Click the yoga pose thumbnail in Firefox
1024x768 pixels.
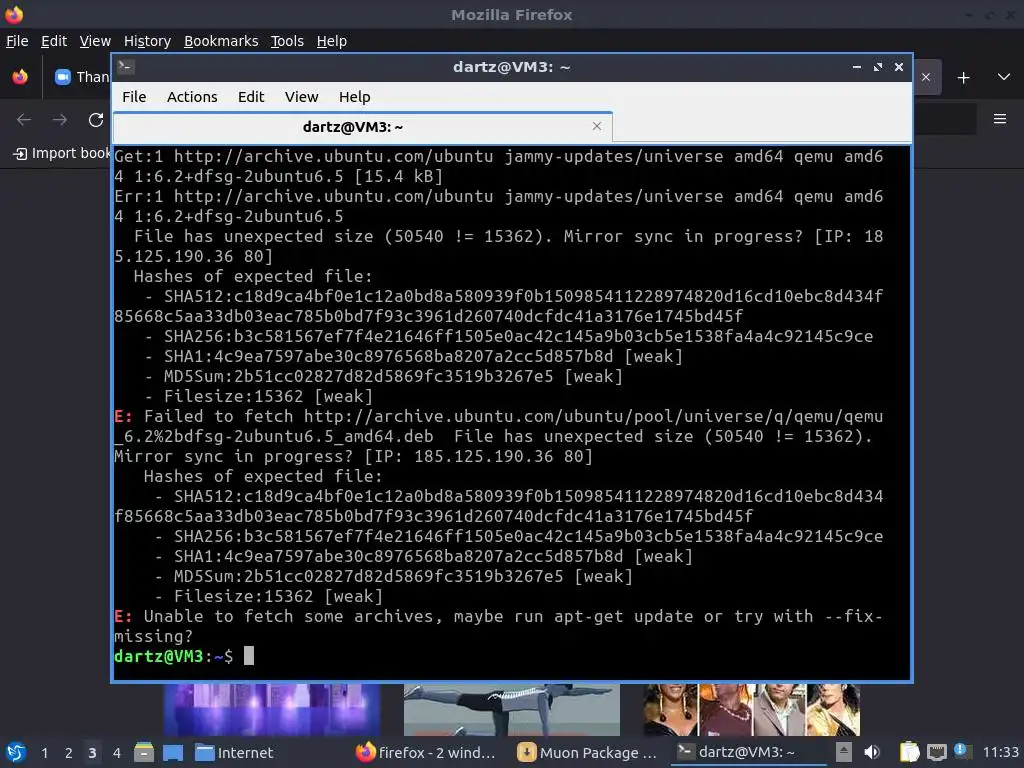coord(511,710)
